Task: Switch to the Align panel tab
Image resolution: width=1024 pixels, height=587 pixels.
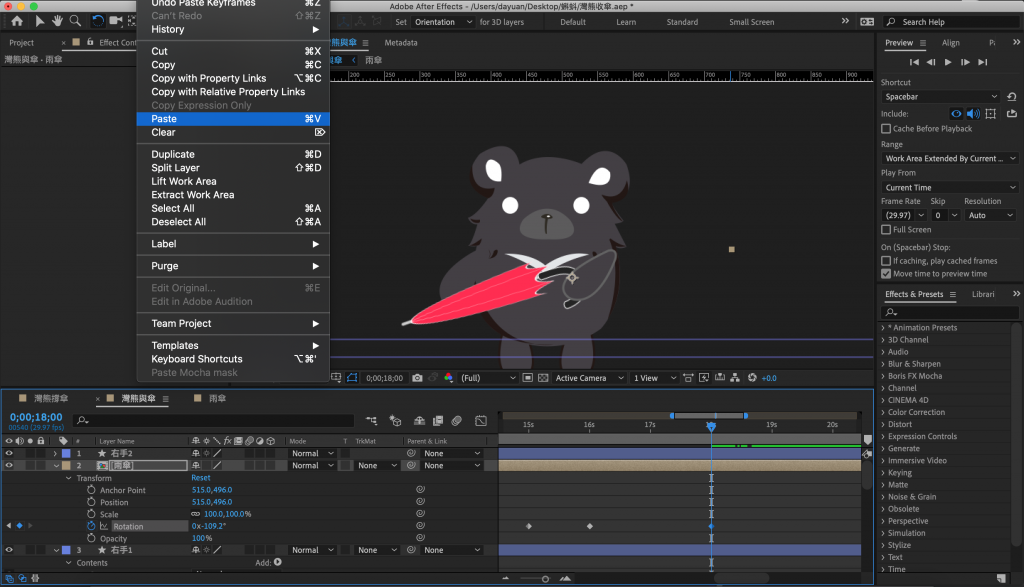Action: click(x=951, y=43)
